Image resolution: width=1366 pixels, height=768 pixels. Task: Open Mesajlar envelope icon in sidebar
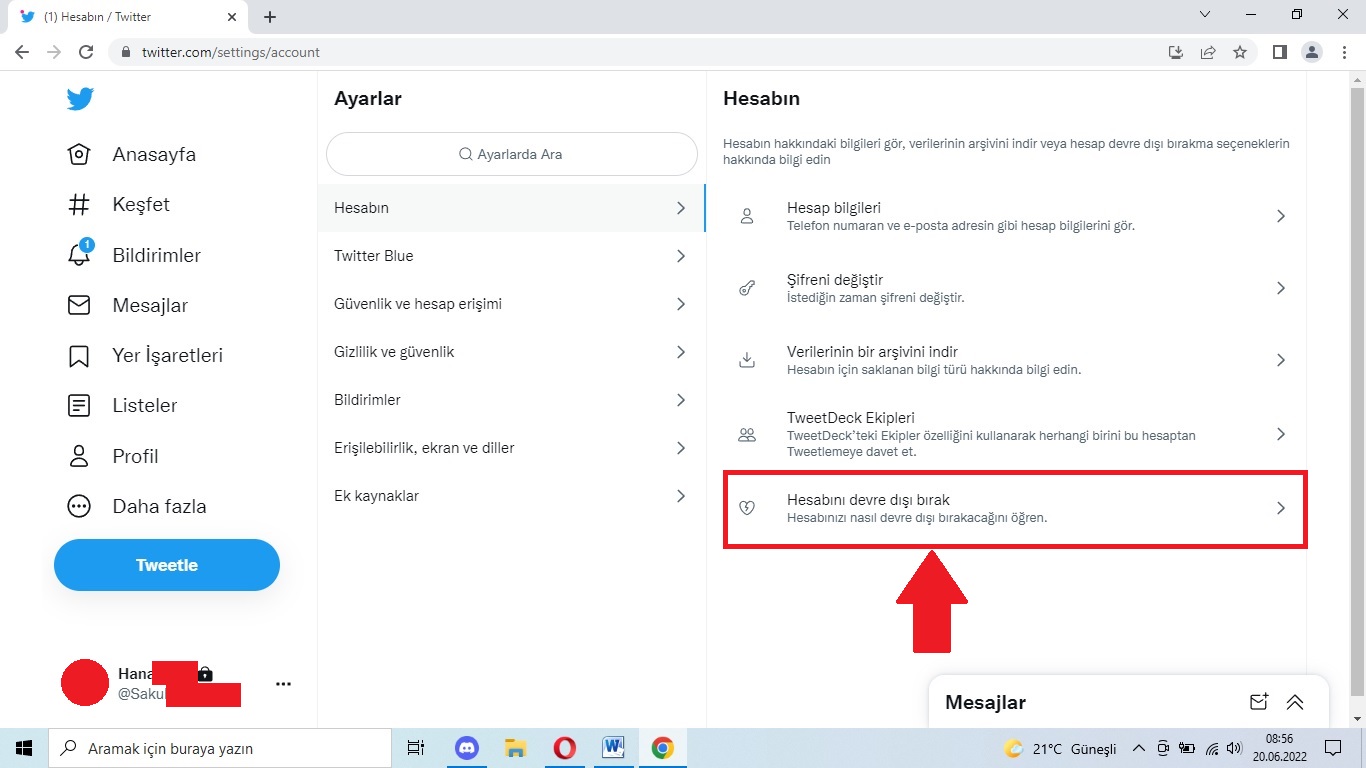click(79, 305)
